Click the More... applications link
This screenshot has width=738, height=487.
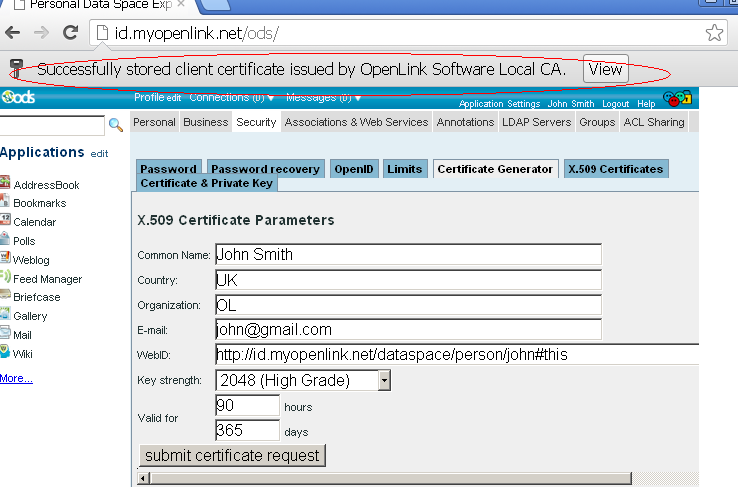16,378
